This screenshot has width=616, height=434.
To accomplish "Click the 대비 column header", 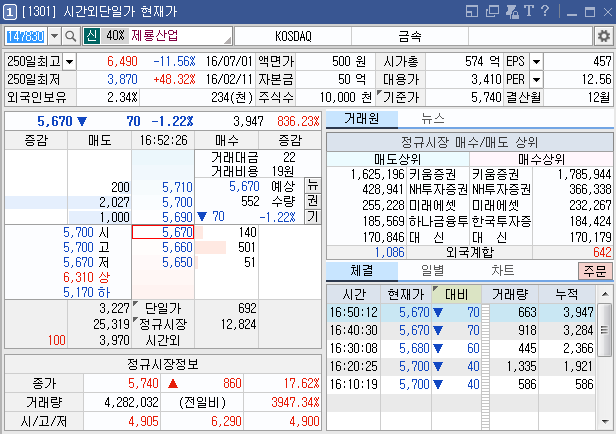I will tap(456, 294).
